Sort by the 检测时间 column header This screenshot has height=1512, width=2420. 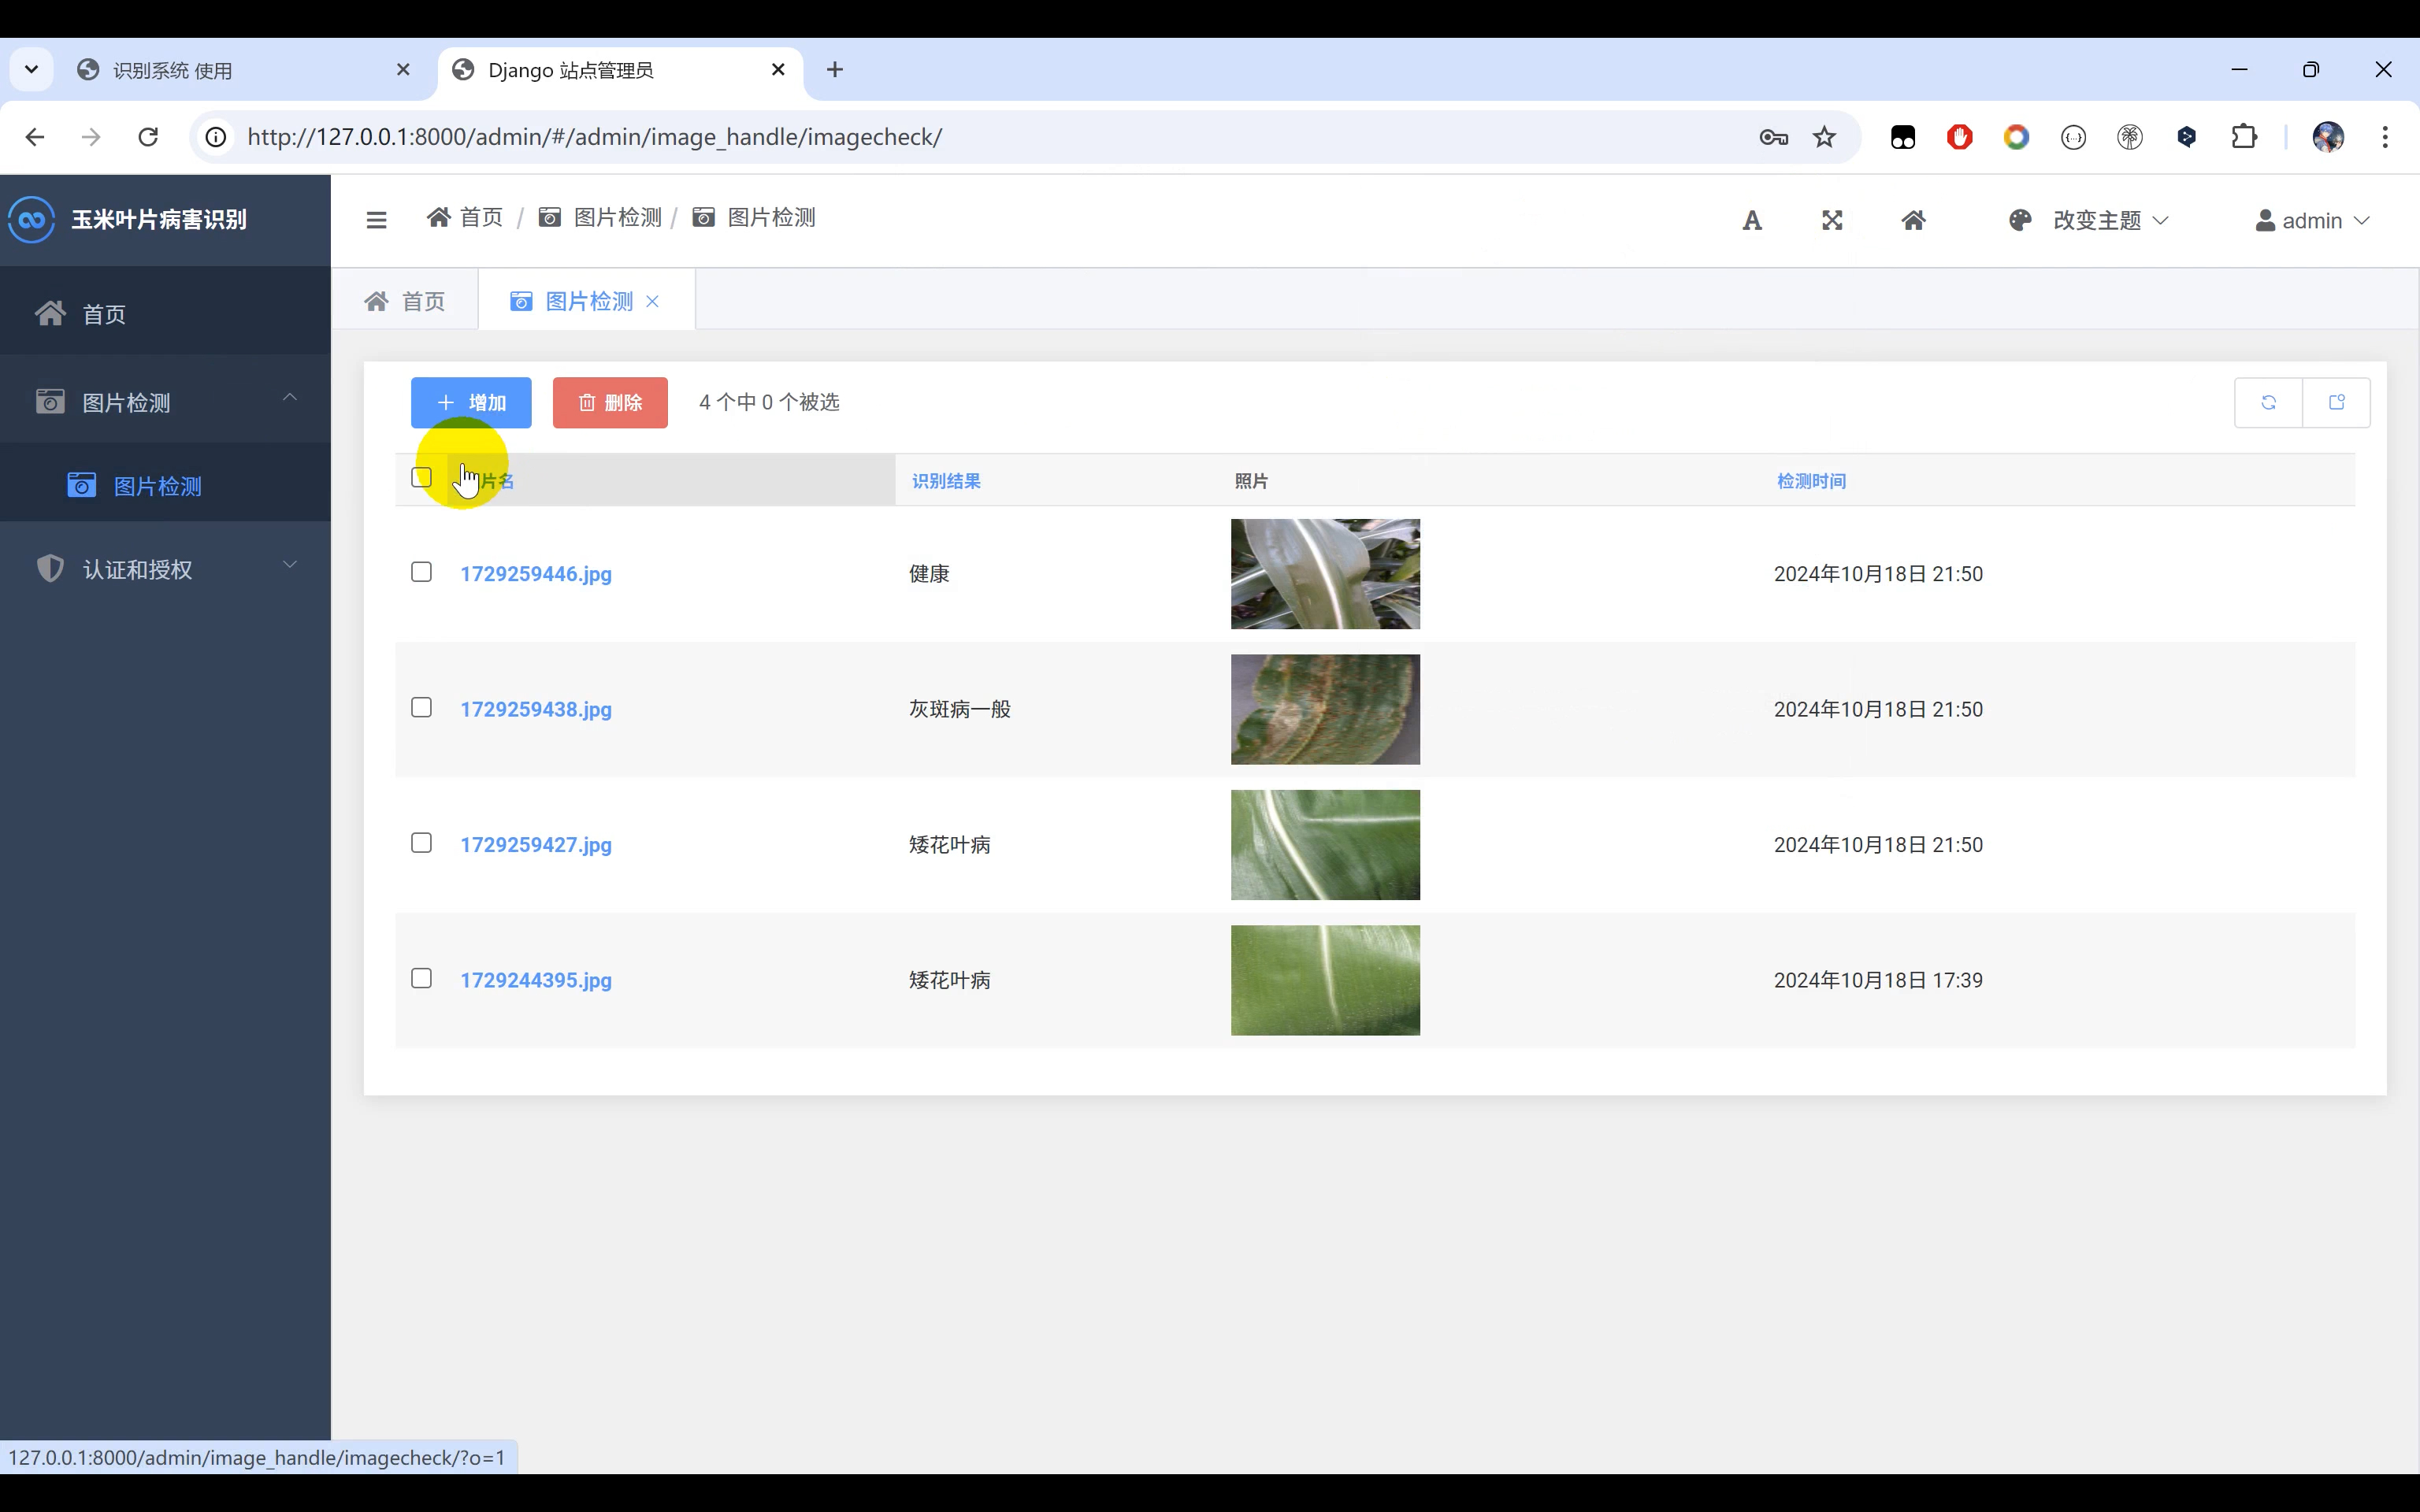tap(1811, 481)
